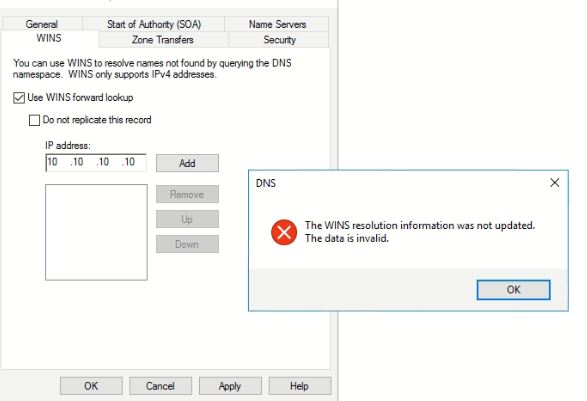
Task: Open the Name Servers tab
Action: [277, 24]
